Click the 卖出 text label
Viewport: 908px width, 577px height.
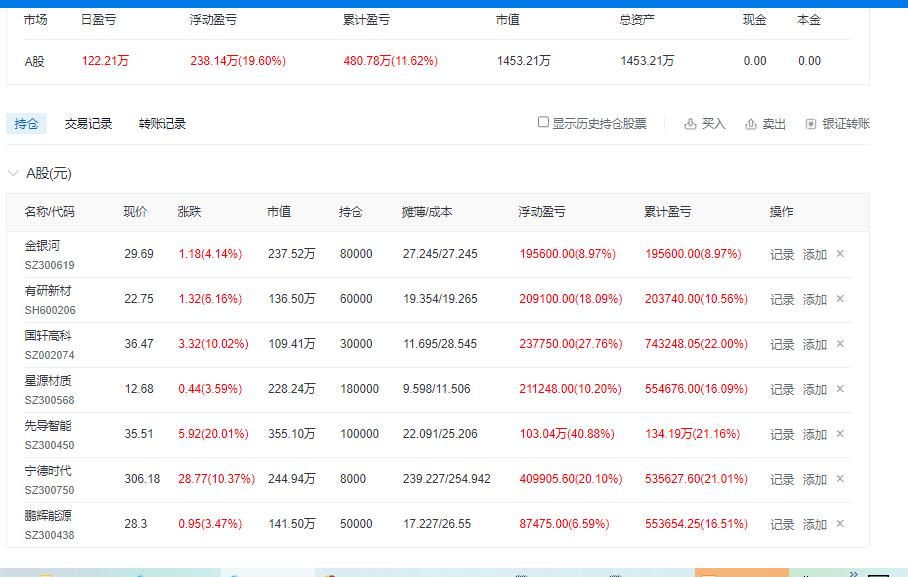774,124
